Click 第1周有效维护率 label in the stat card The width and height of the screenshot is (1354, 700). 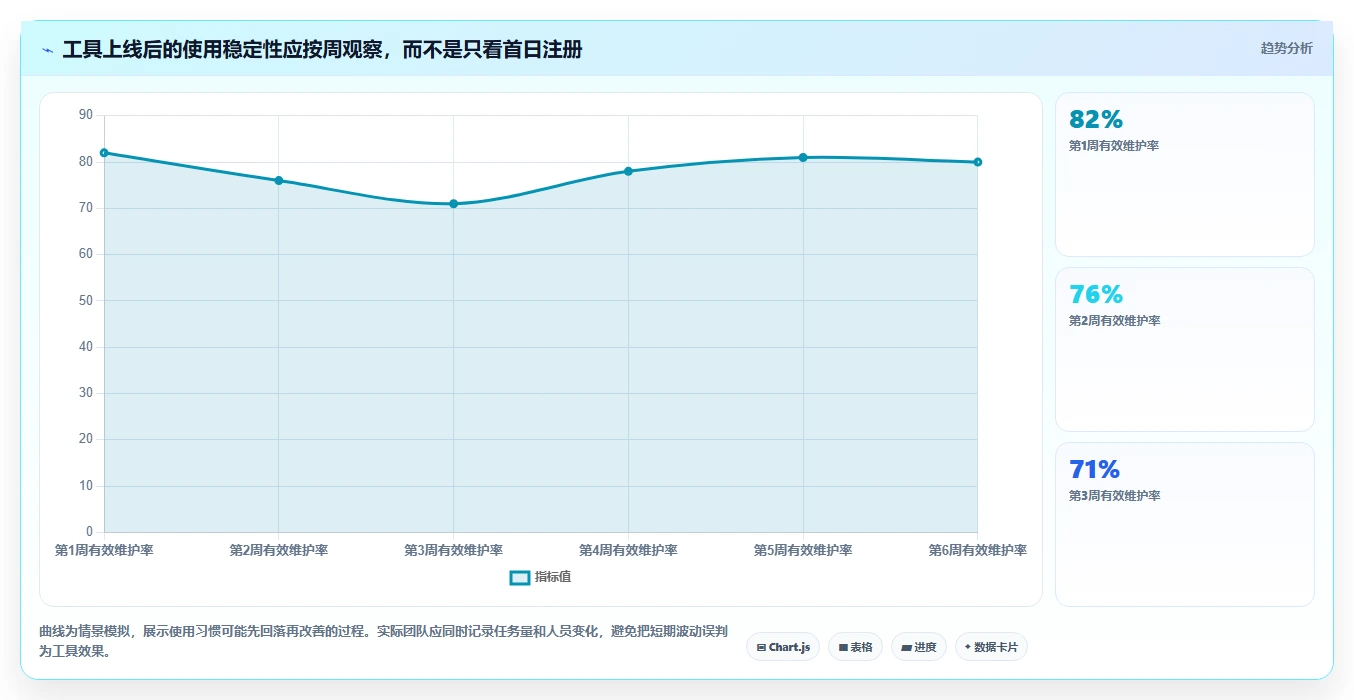(1114, 146)
